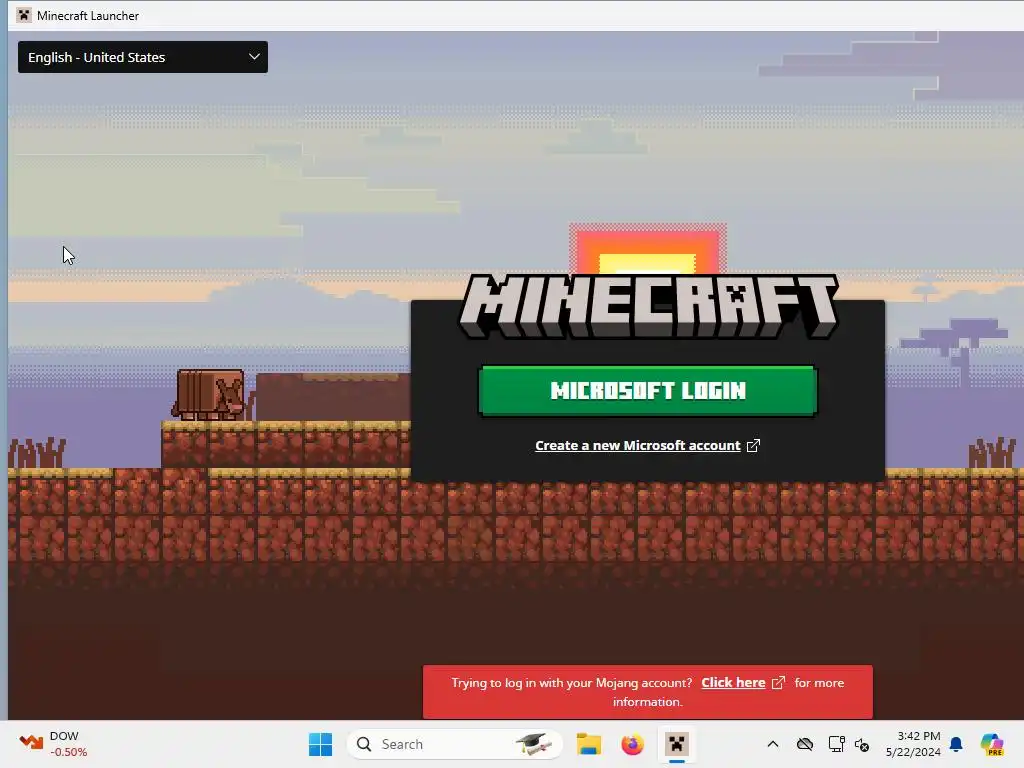Viewport: 1024px width, 768px height.
Task: Click the taskbar Search box
Action: click(455, 744)
